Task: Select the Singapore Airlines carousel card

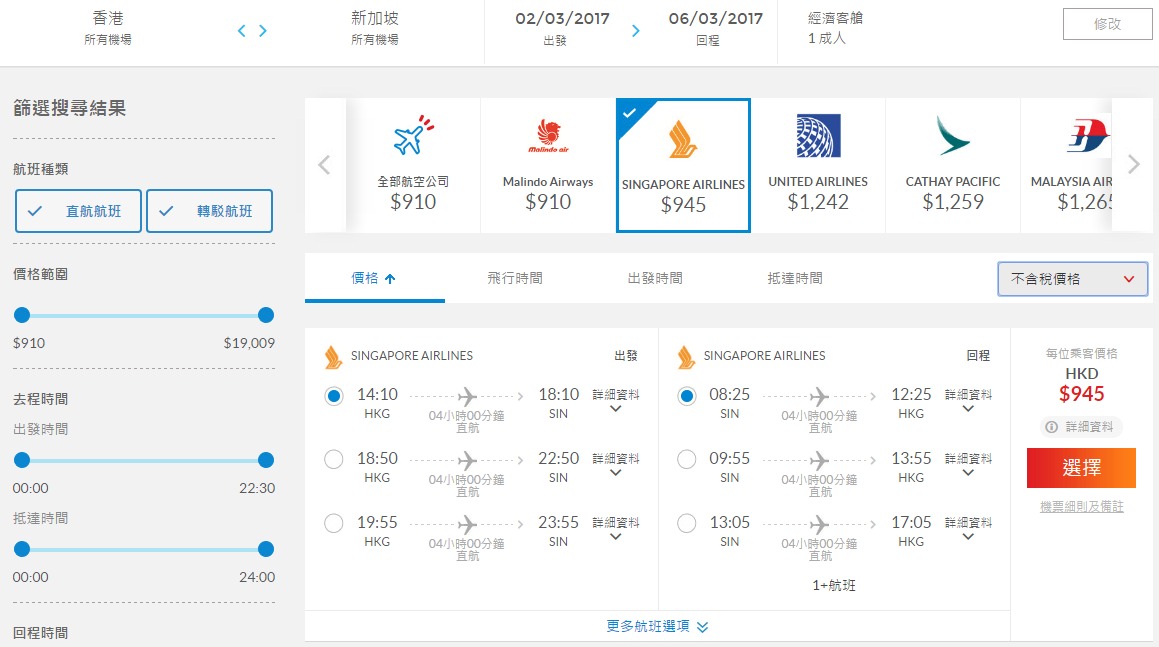Action: [683, 166]
